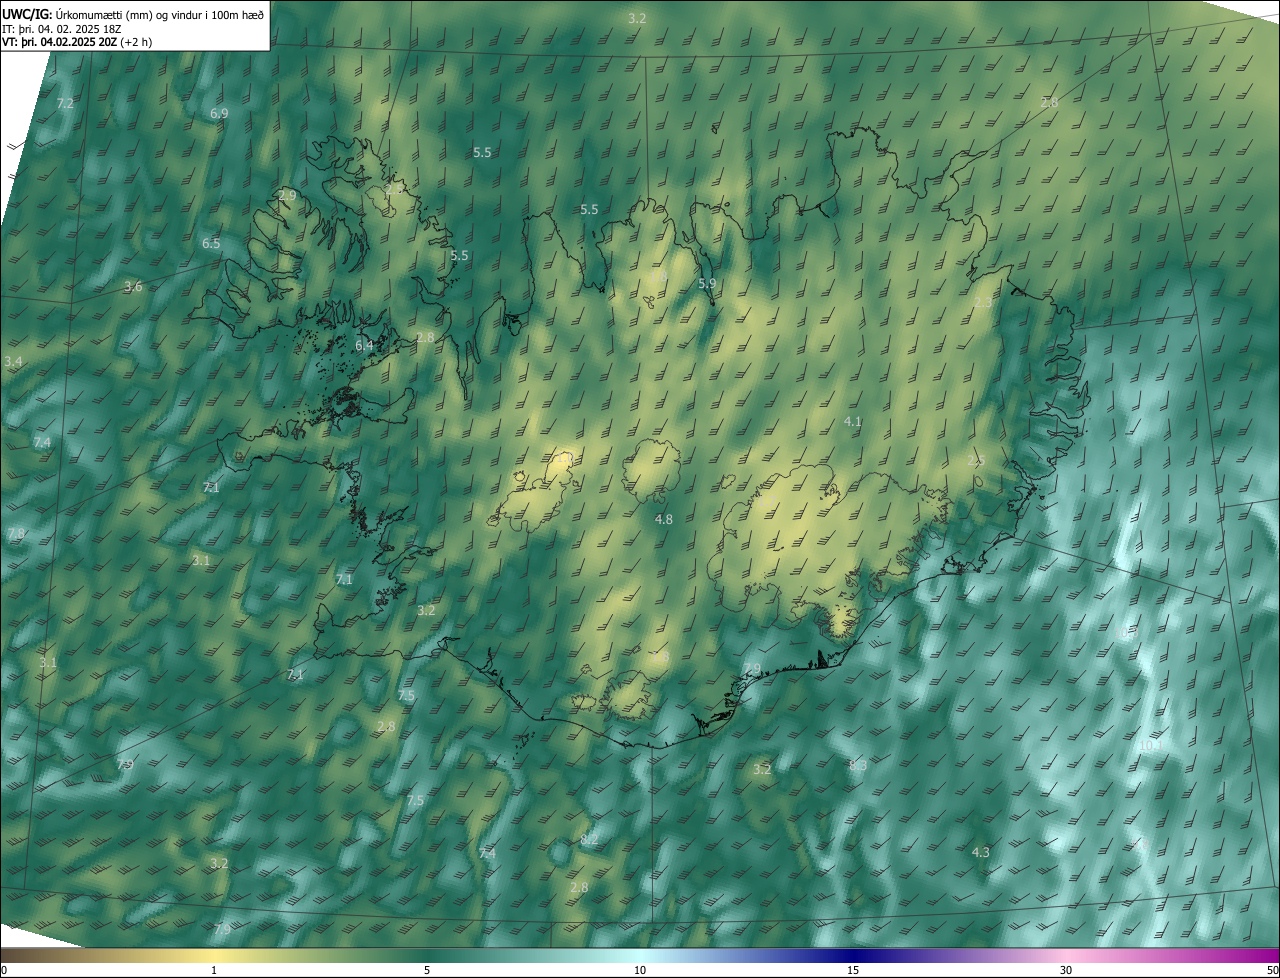Image resolution: width=1280 pixels, height=978 pixels.
Task: Click the 4.8 value label on the map
Action: pos(664,519)
